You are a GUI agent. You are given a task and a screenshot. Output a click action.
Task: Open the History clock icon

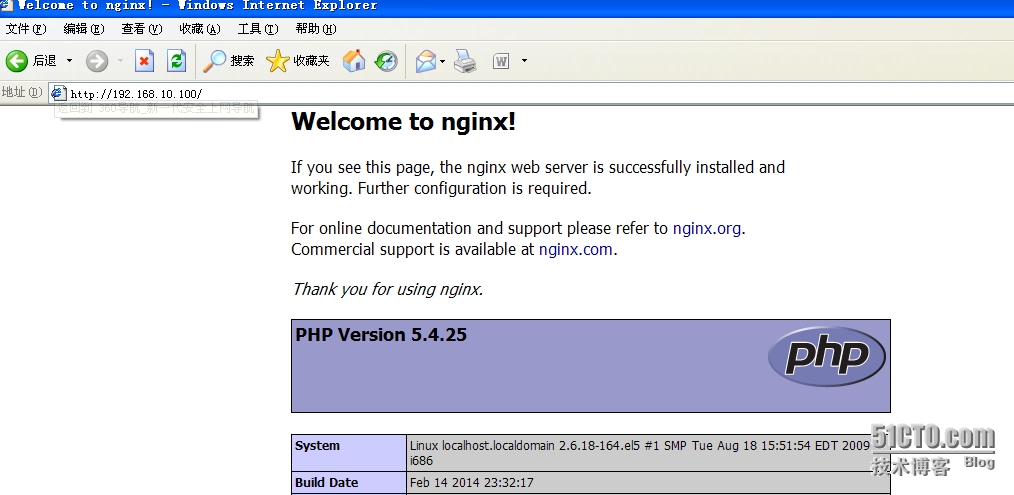point(386,61)
